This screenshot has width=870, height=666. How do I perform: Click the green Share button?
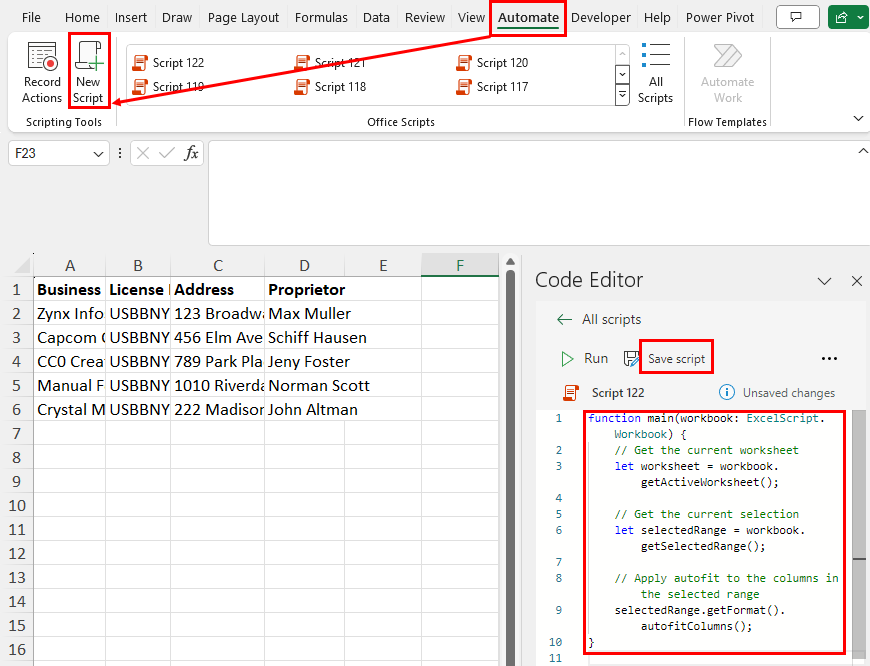pyautogui.click(x=841, y=17)
